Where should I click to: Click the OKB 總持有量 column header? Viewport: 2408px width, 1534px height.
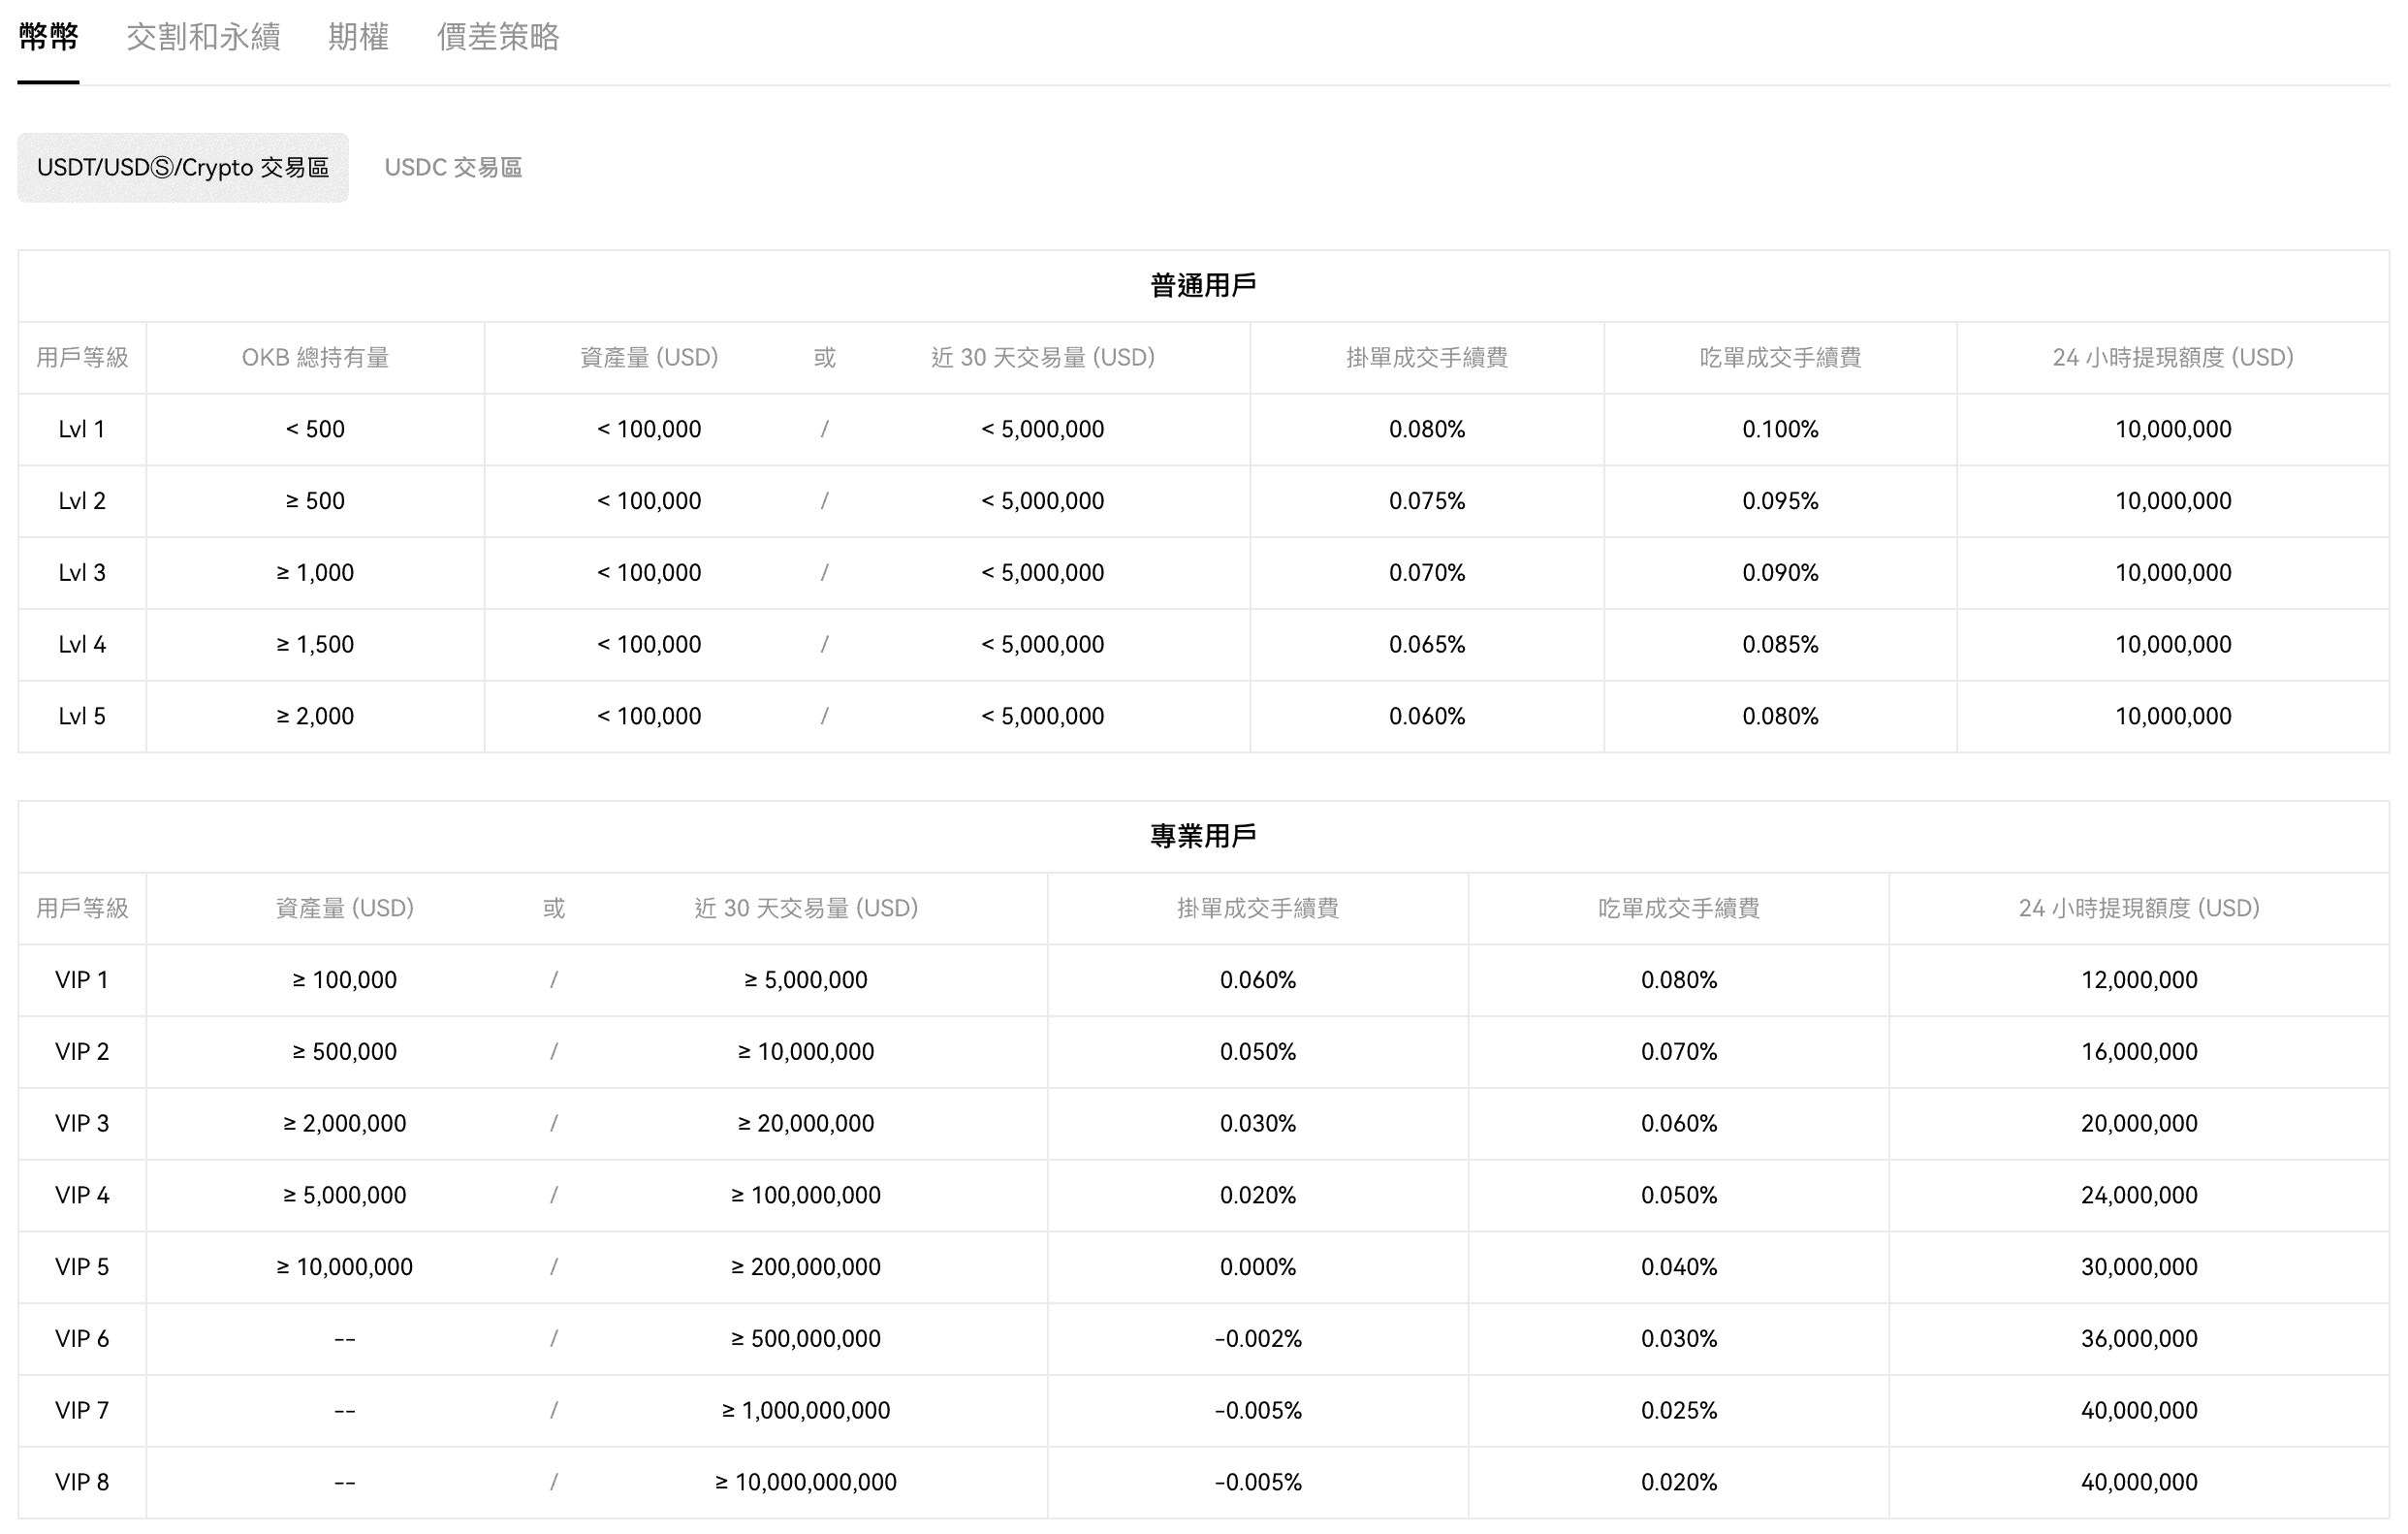tap(315, 357)
